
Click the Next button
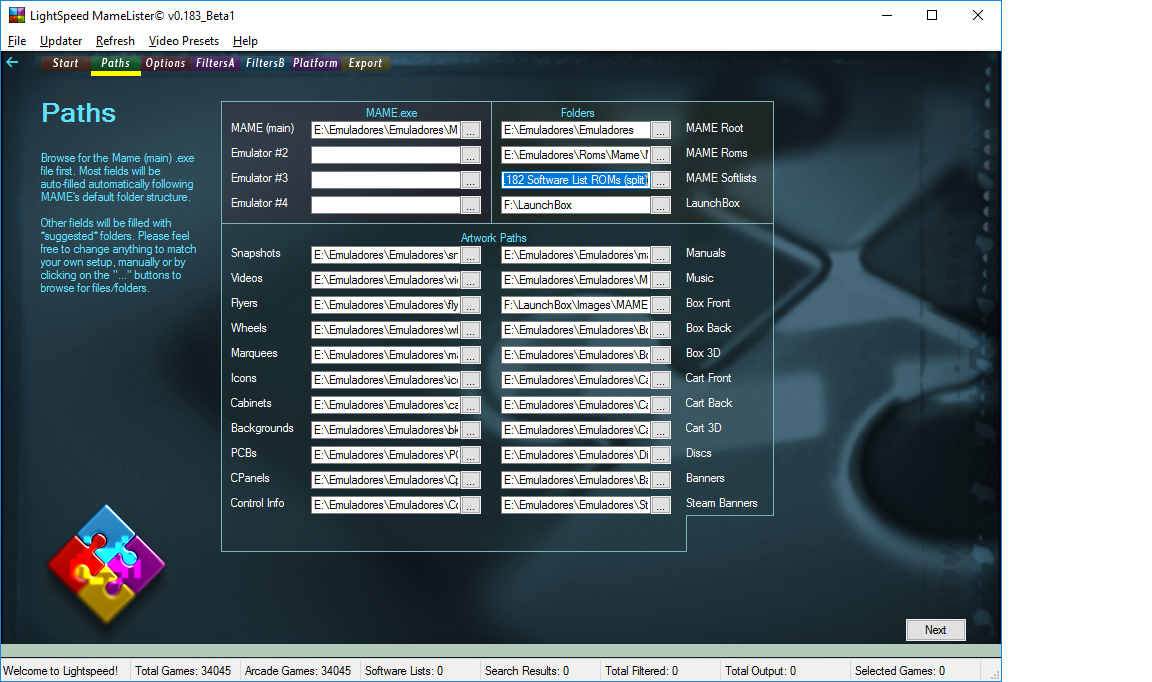935,630
